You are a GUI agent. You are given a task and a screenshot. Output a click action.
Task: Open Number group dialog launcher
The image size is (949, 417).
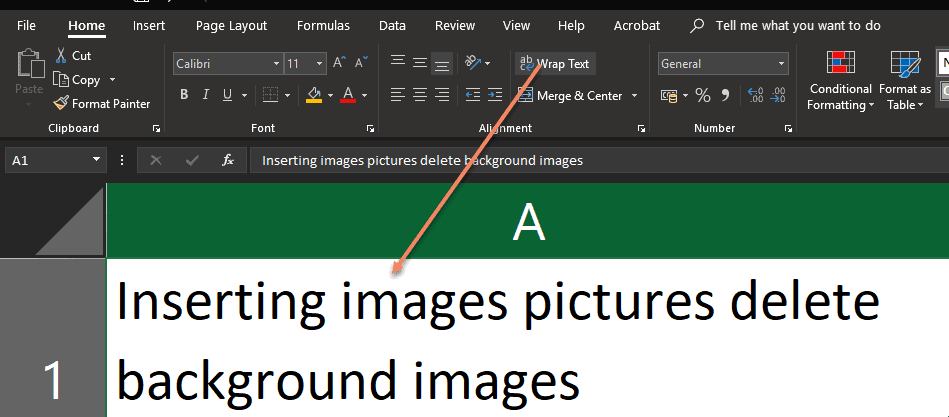point(788,128)
